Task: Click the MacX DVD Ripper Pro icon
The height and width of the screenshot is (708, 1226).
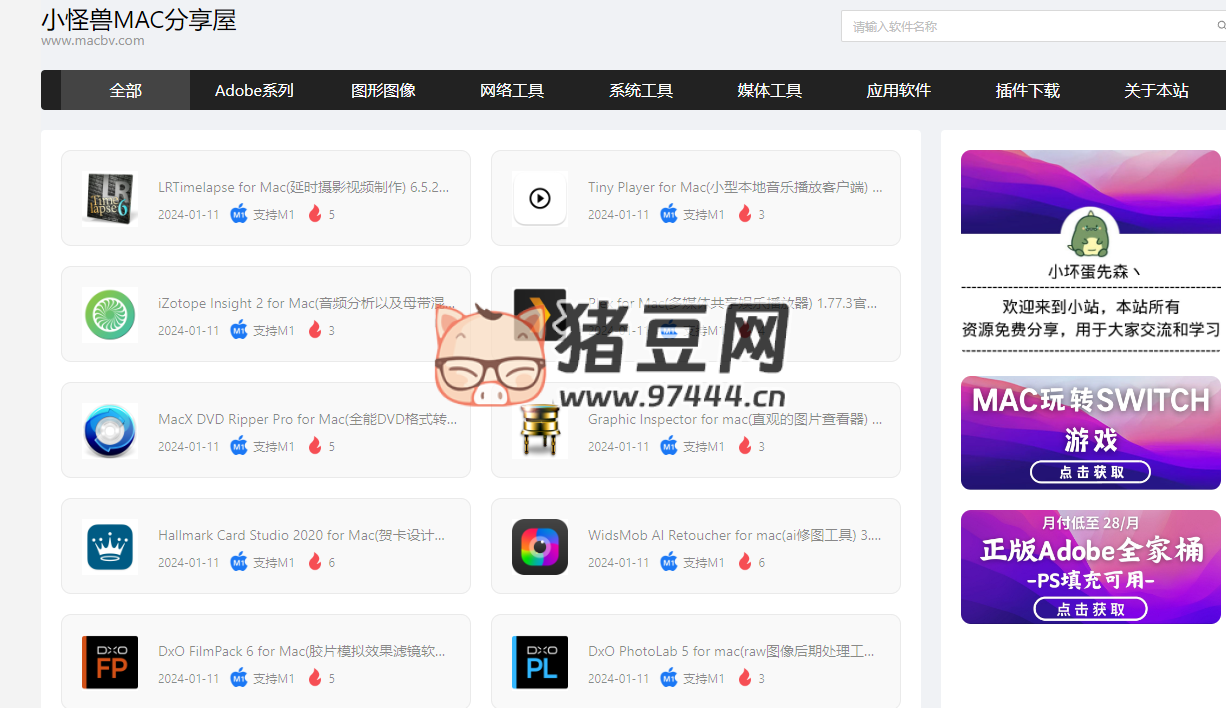Action: [x=109, y=430]
